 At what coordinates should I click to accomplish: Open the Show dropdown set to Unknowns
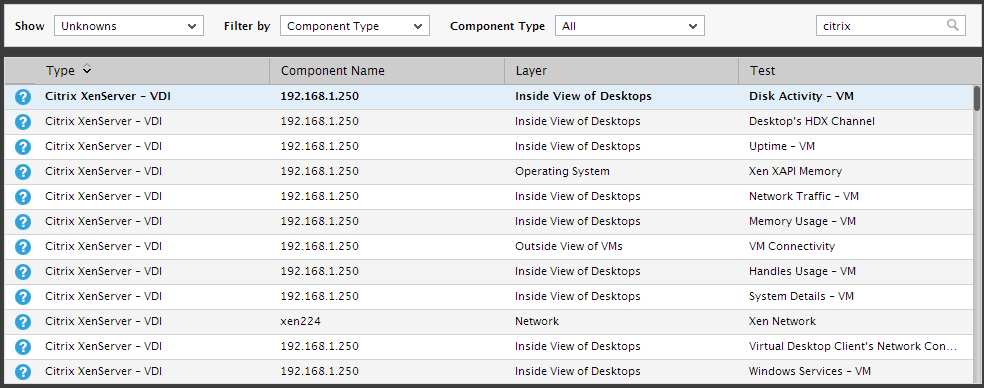[129, 26]
